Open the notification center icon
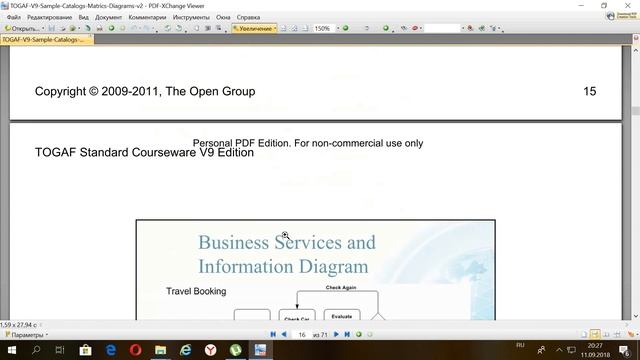 point(624,350)
